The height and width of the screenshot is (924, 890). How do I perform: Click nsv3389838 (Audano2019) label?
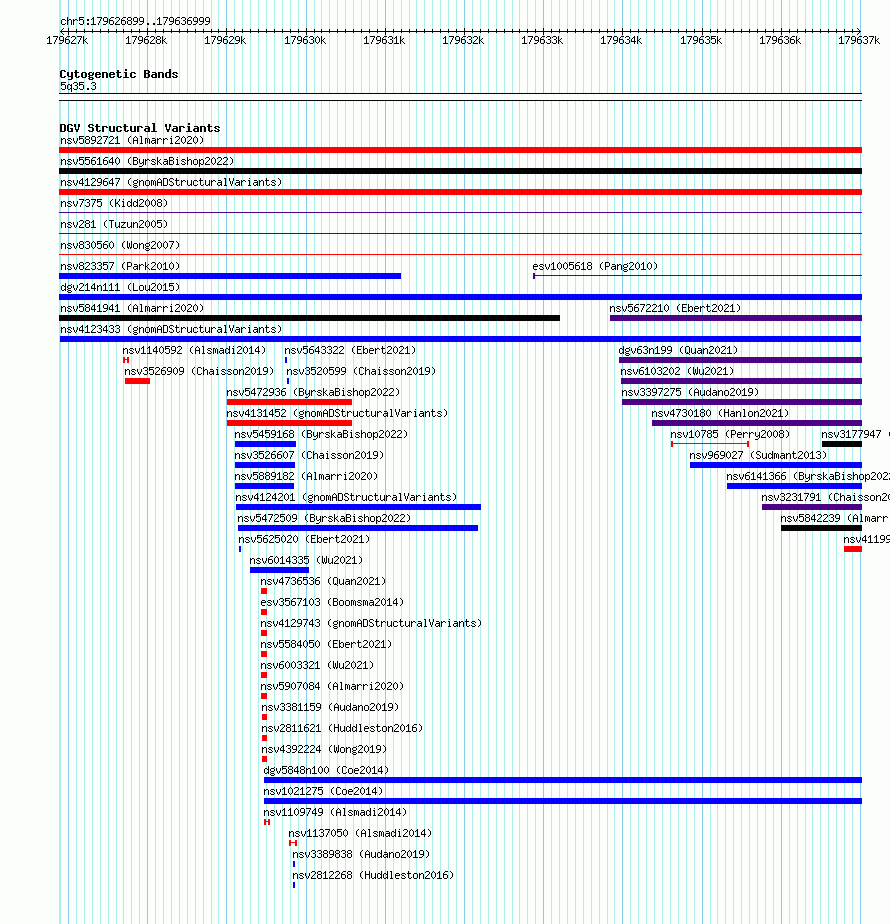pyautogui.click(x=361, y=854)
